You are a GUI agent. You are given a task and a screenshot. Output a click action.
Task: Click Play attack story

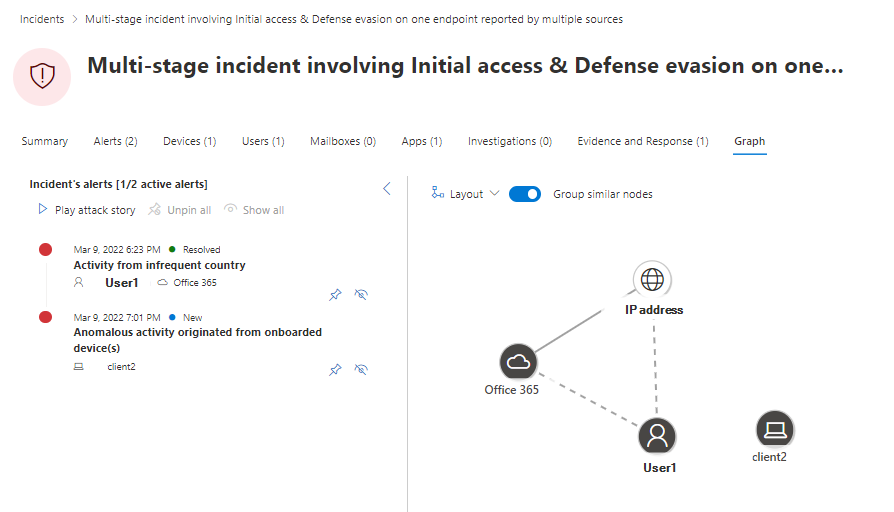tap(87, 210)
